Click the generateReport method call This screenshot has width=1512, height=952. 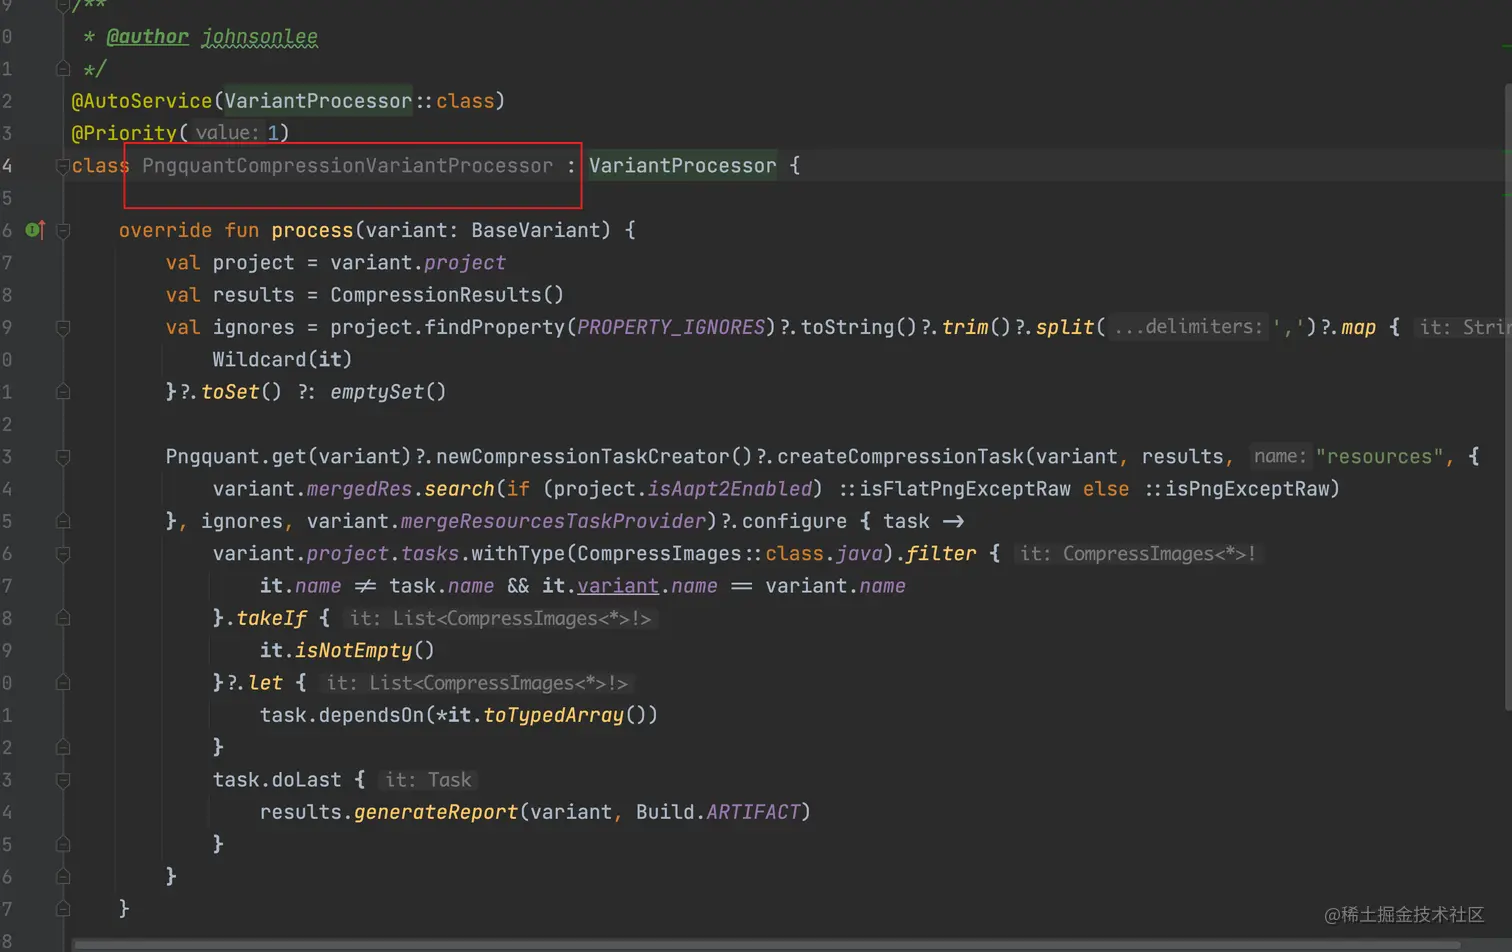(435, 812)
